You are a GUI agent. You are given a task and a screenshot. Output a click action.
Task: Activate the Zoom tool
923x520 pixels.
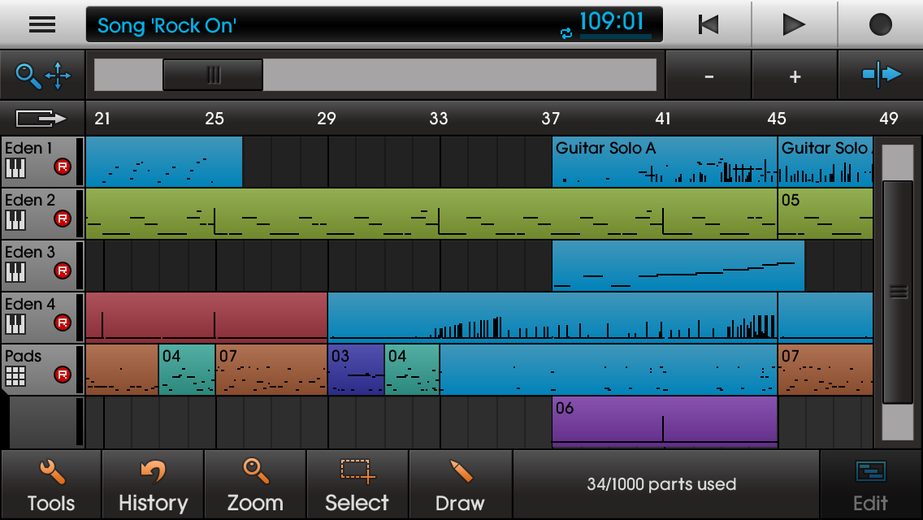(255, 485)
